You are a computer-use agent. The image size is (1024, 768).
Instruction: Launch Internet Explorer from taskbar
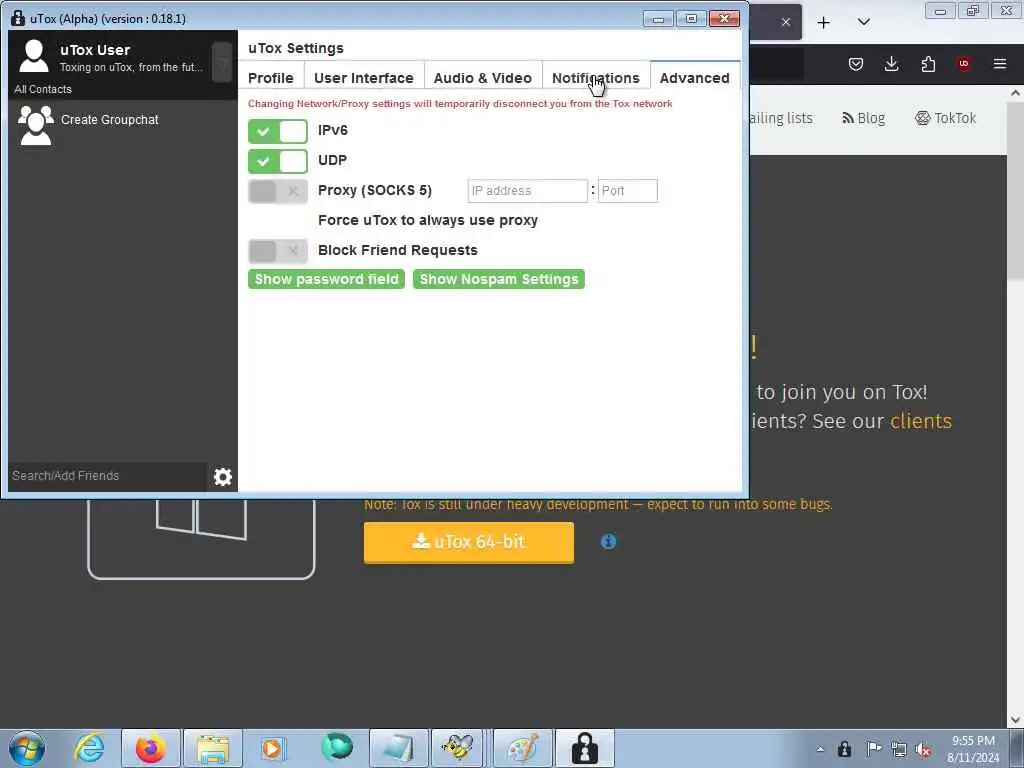tap(89, 748)
